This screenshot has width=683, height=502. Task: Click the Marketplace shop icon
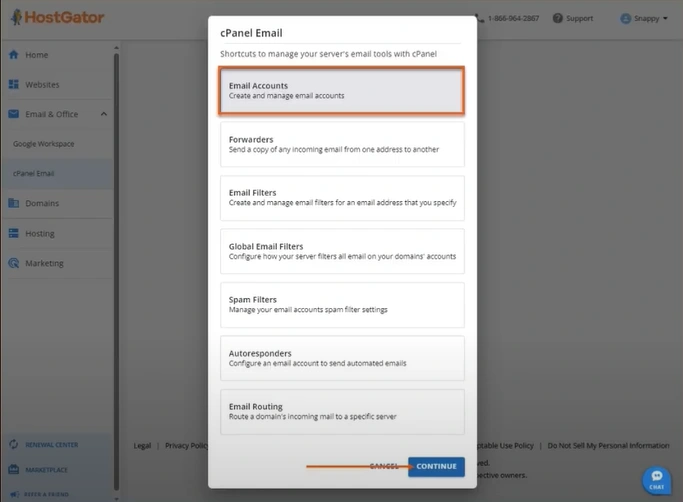click(14, 469)
